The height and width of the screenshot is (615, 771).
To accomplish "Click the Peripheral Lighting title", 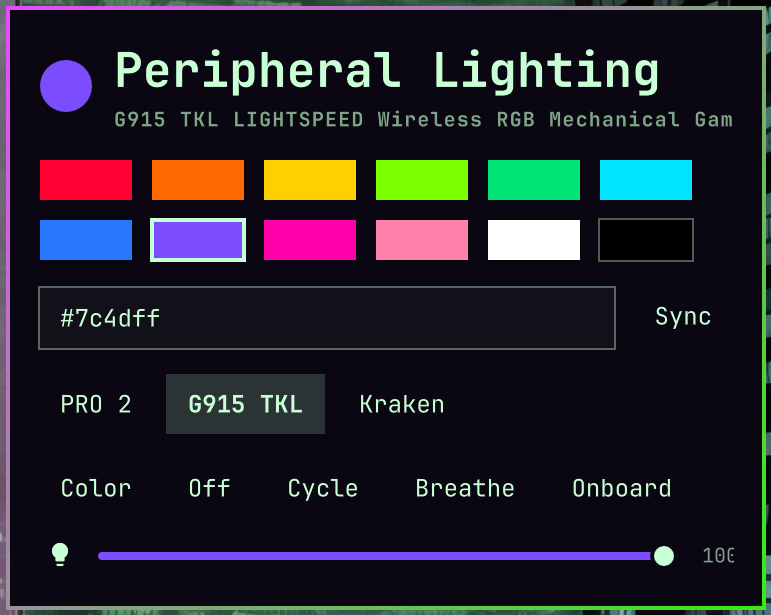I will (386, 72).
